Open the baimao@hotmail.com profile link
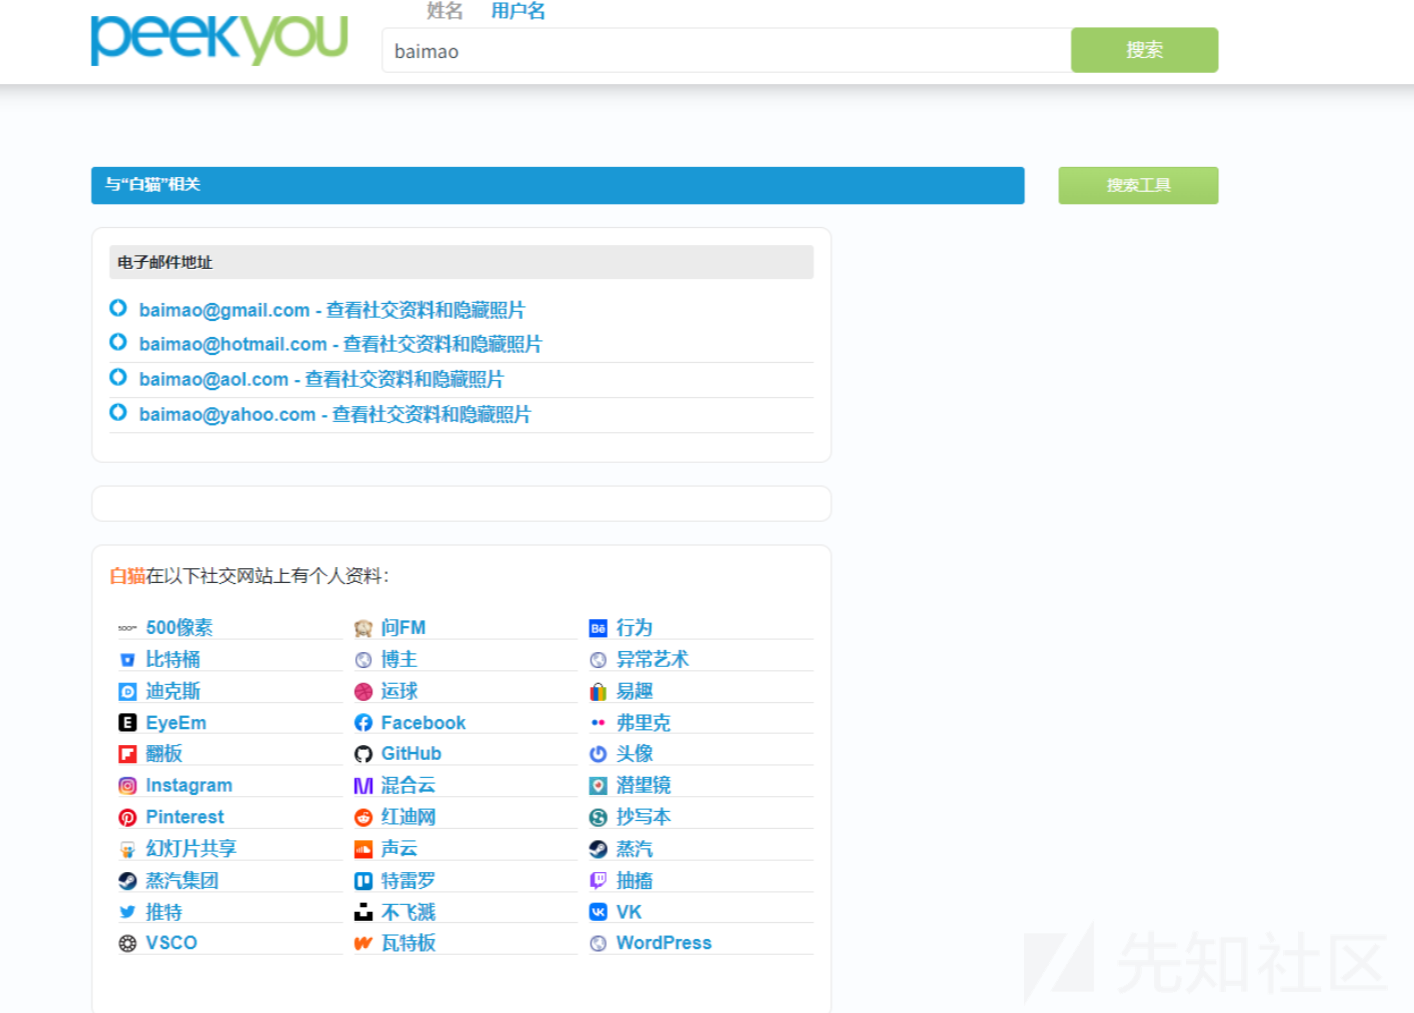Viewport: 1414px width, 1013px height. 340,344
